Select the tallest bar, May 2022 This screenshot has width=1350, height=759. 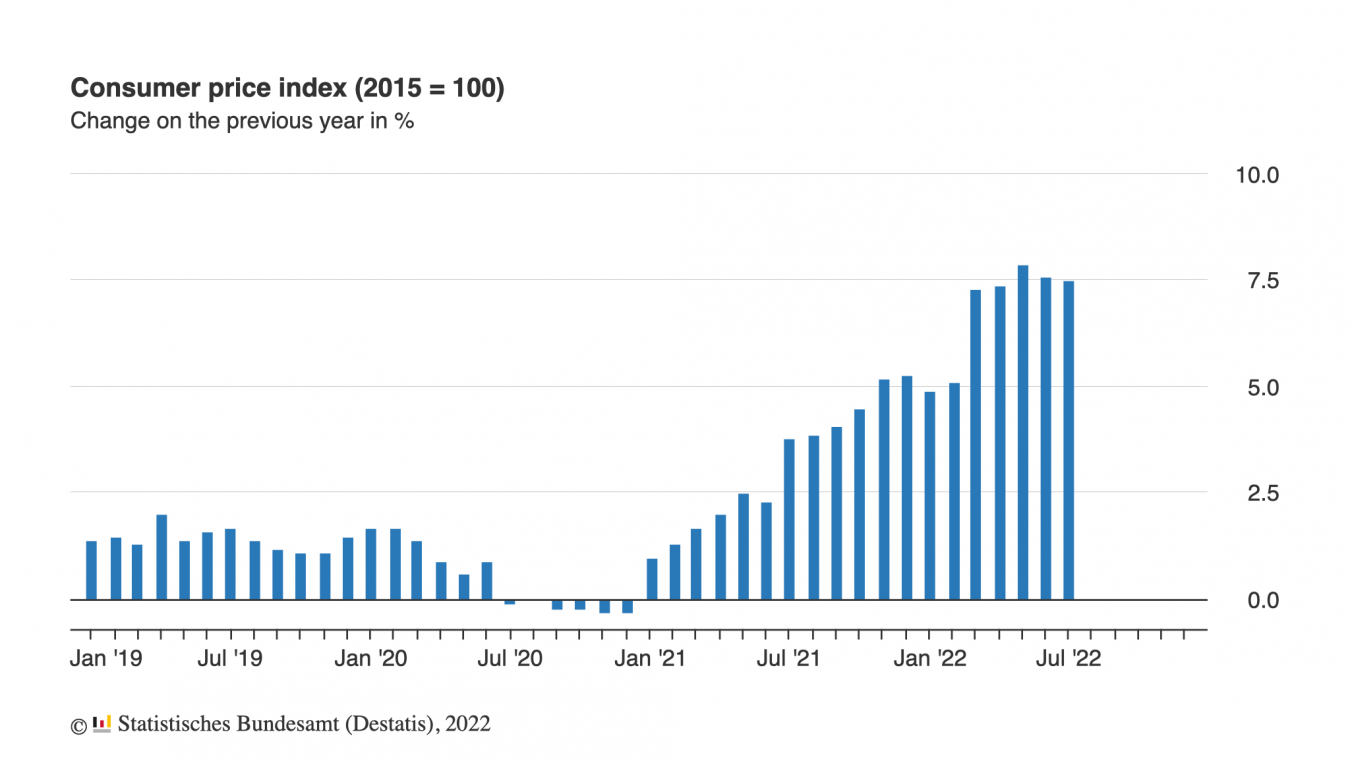tap(1023, 433)
